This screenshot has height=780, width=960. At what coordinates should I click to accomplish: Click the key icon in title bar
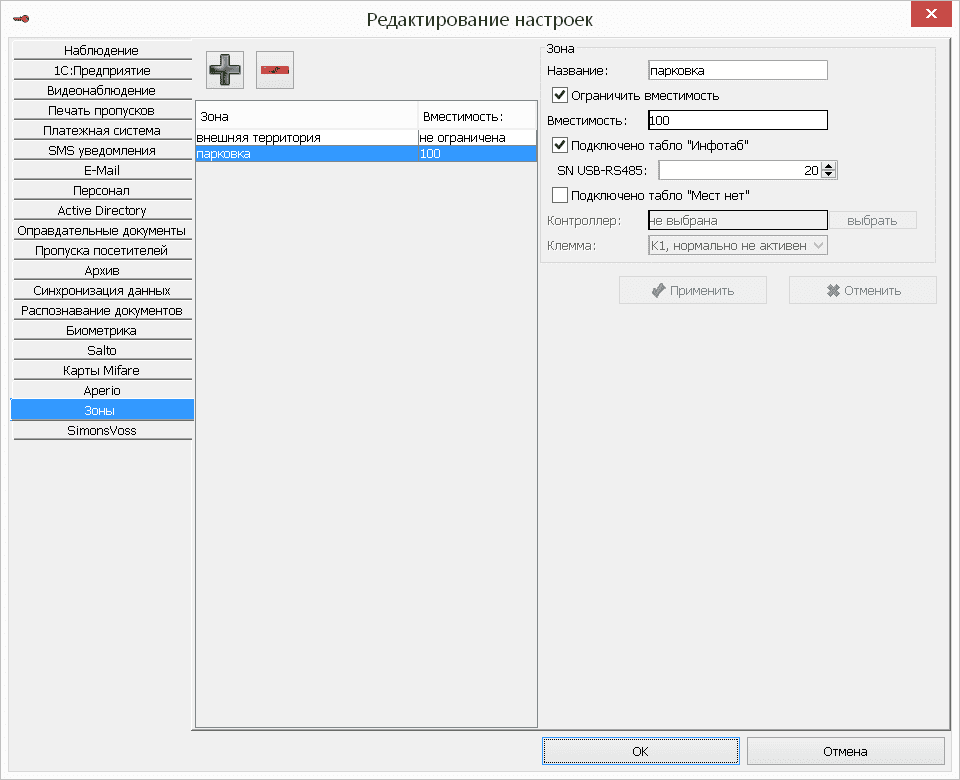19,17
